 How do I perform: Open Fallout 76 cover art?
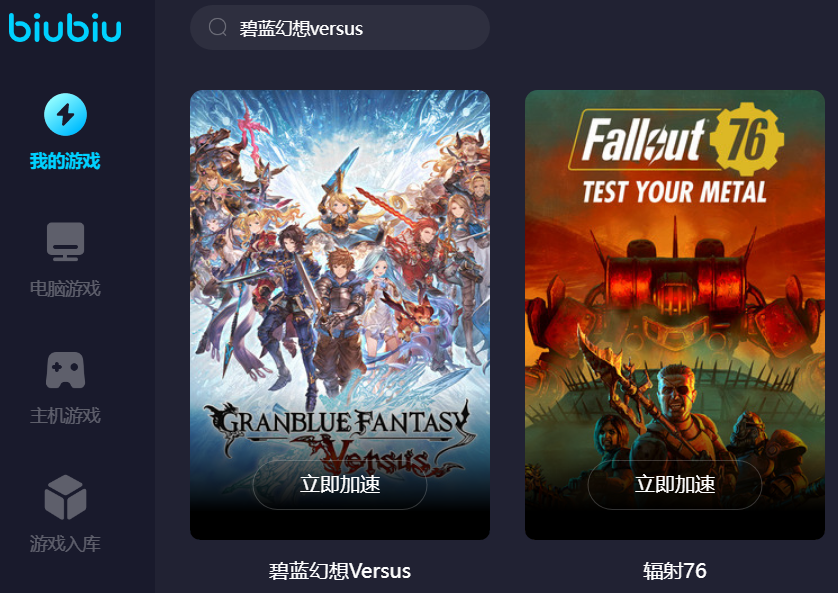(x=674, y=267)
